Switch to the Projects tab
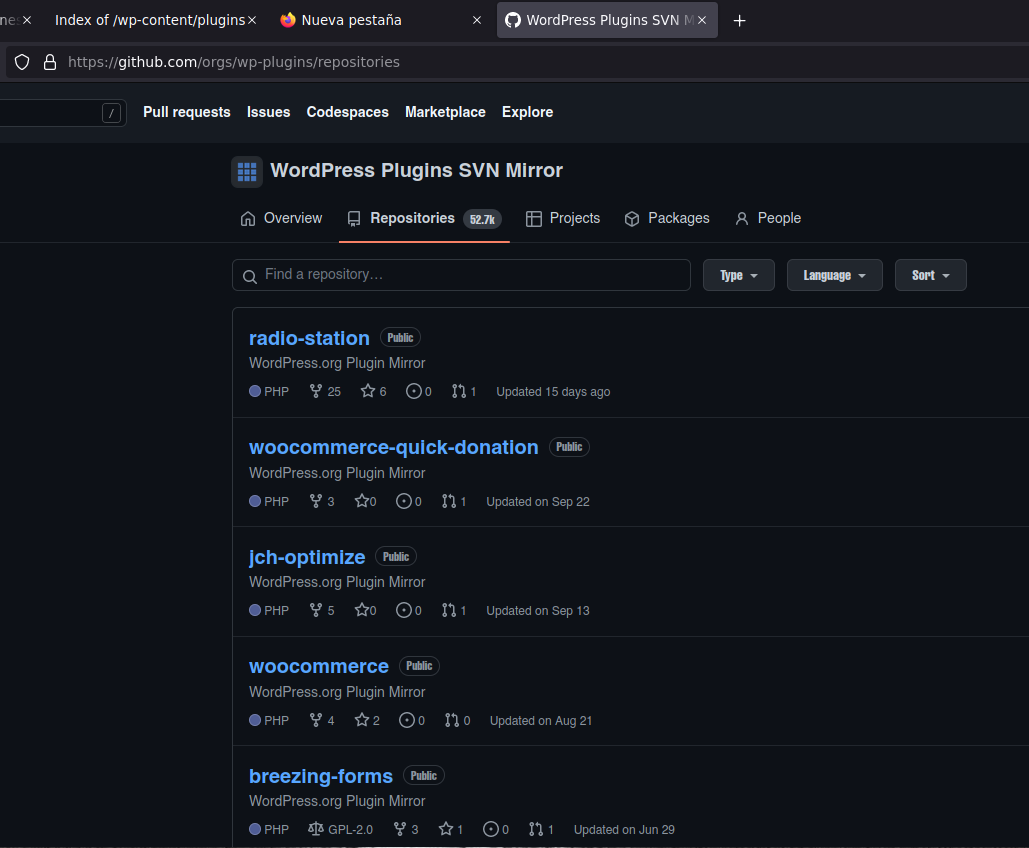The height and width of the screenshot is (848, 1029). 563,218
